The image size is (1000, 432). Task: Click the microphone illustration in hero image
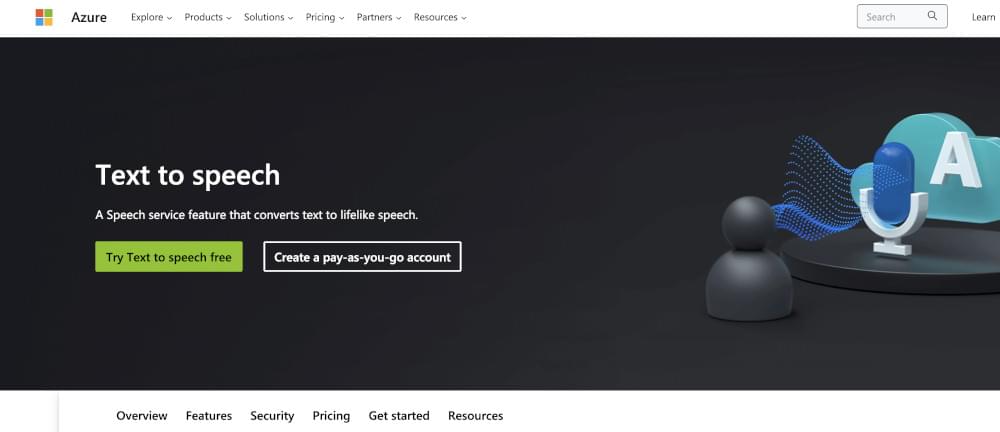point(893,199)
